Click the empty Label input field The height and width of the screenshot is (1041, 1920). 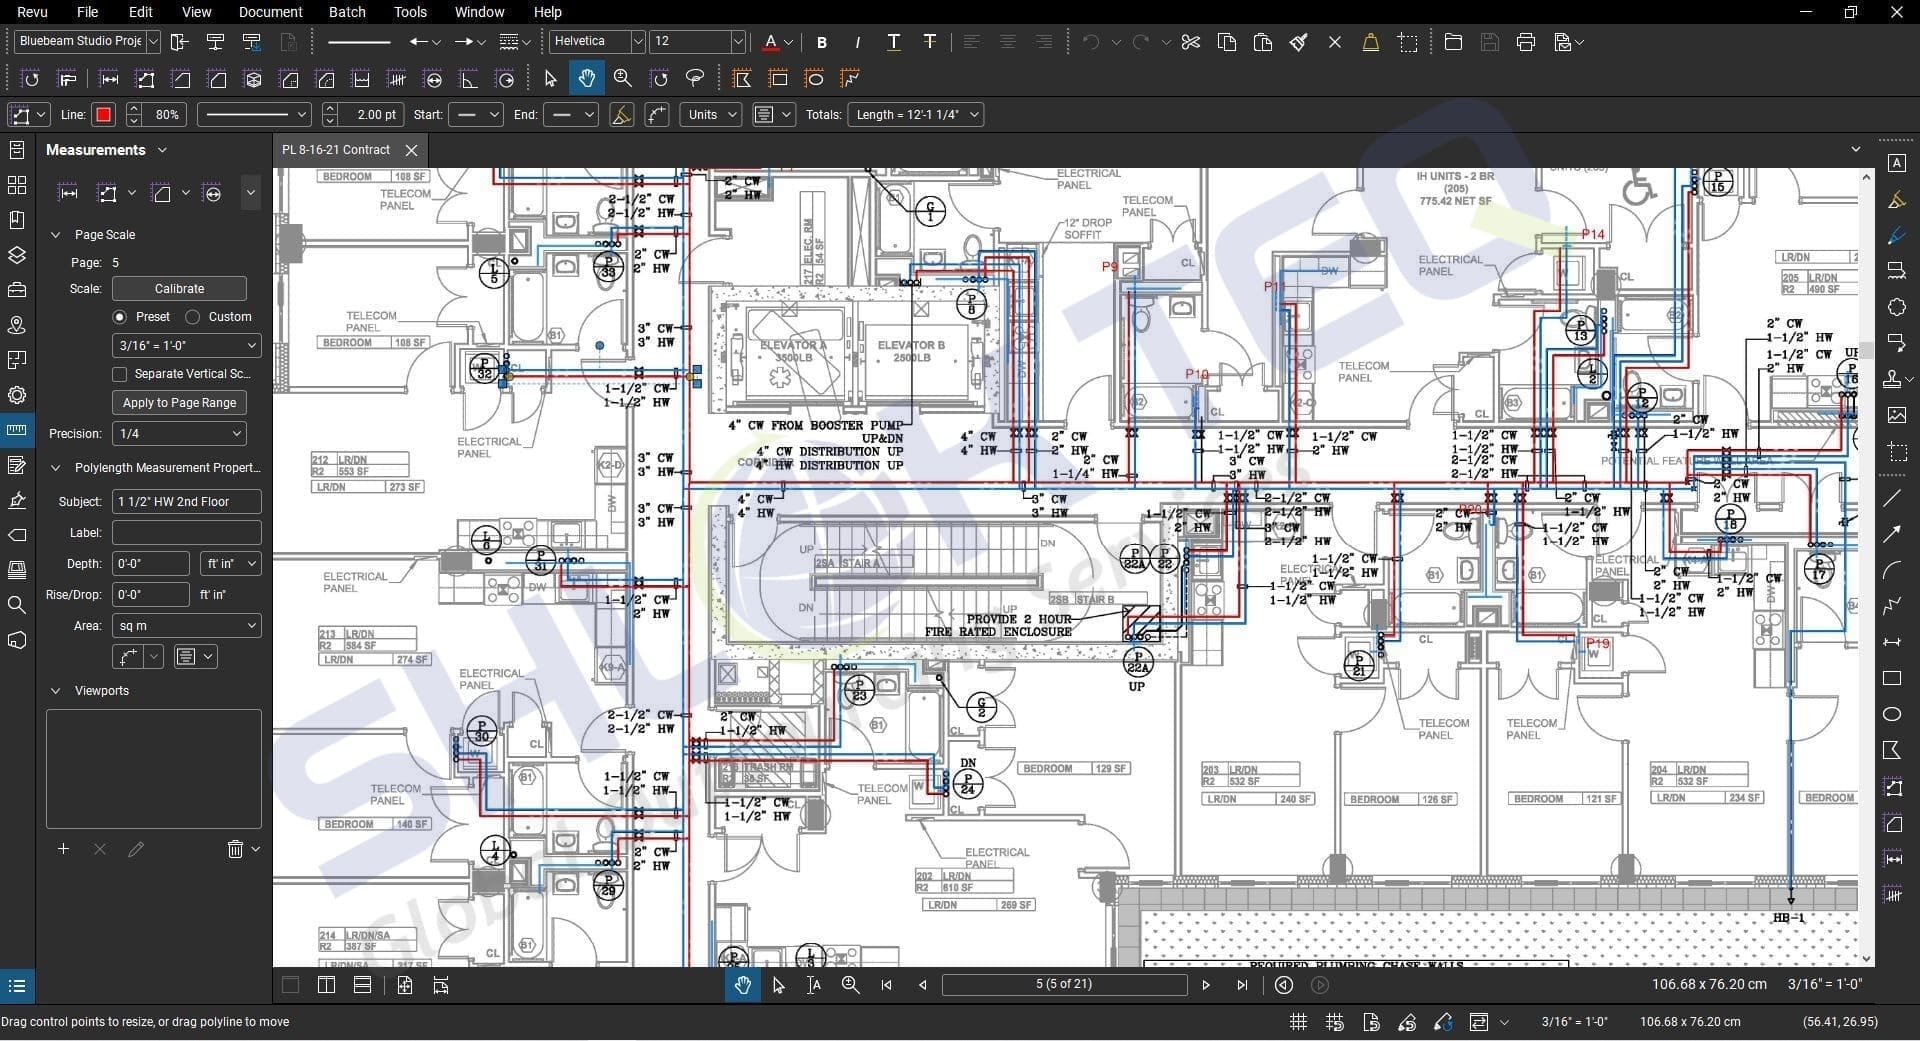(186, 533)
